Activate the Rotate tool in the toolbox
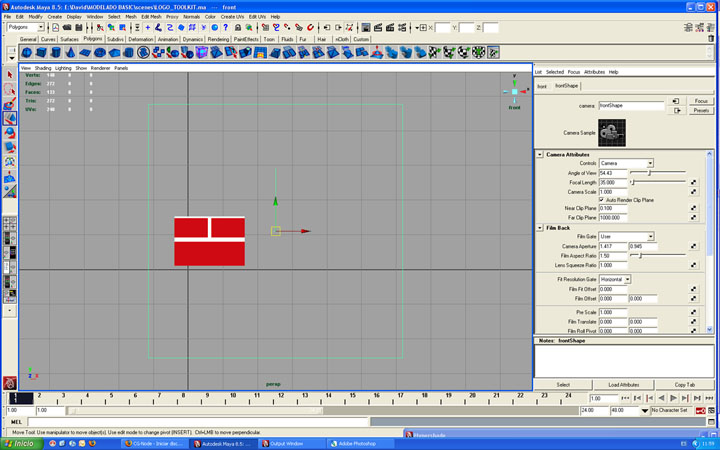This screenshot has width=720, height=450. [10, 133]
